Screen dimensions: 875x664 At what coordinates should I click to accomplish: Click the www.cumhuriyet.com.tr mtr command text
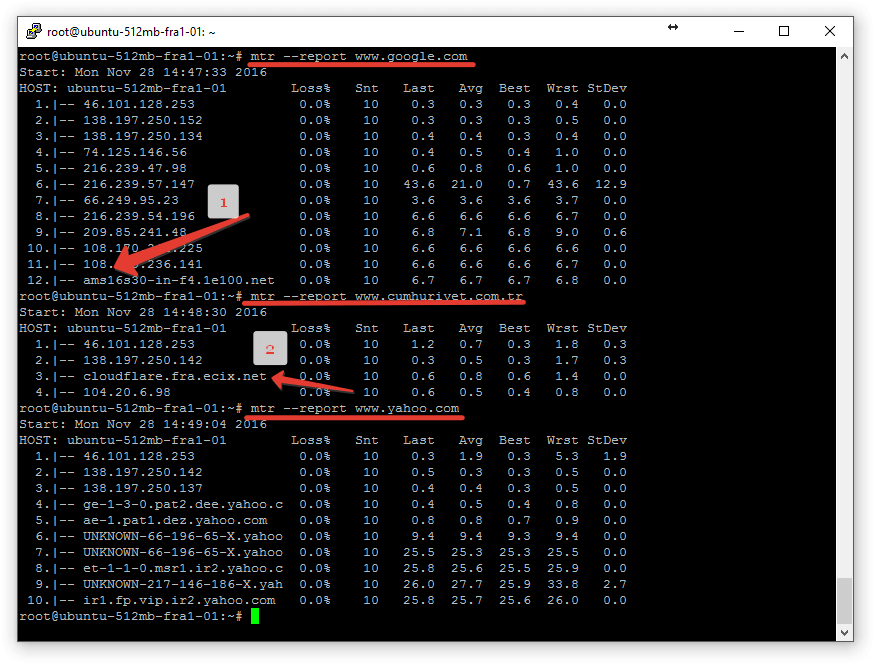click(x=387, y=296)
